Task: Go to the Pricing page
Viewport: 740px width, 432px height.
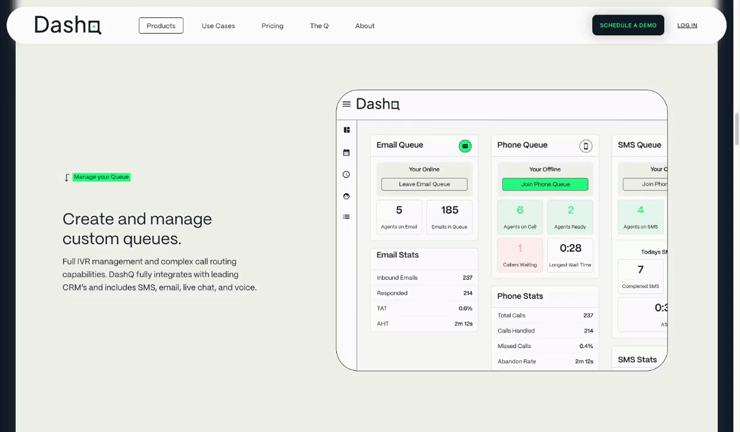Action: (272, 26)
